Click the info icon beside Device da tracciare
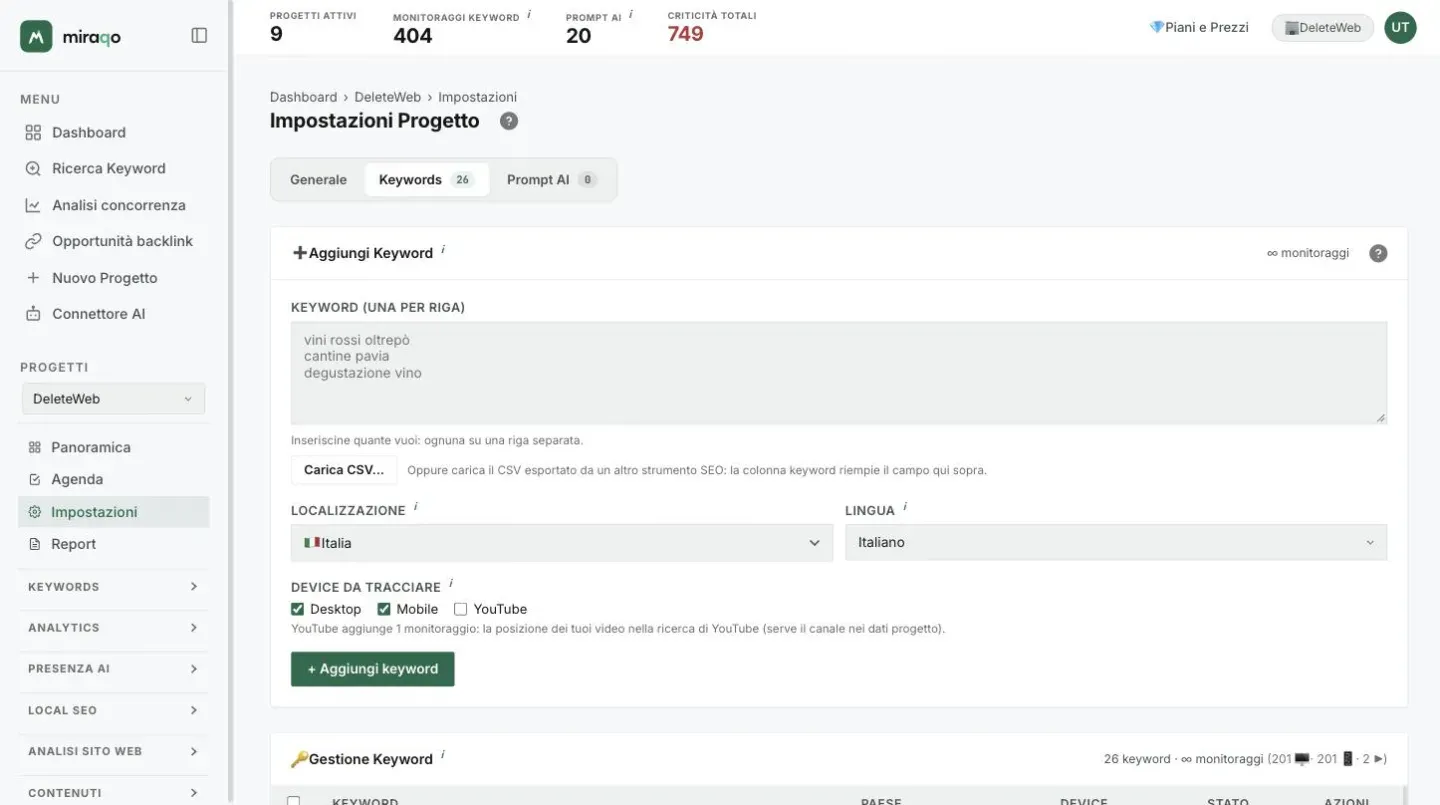This screenshot has height=805, width=1440. click(x=451, y=583)
